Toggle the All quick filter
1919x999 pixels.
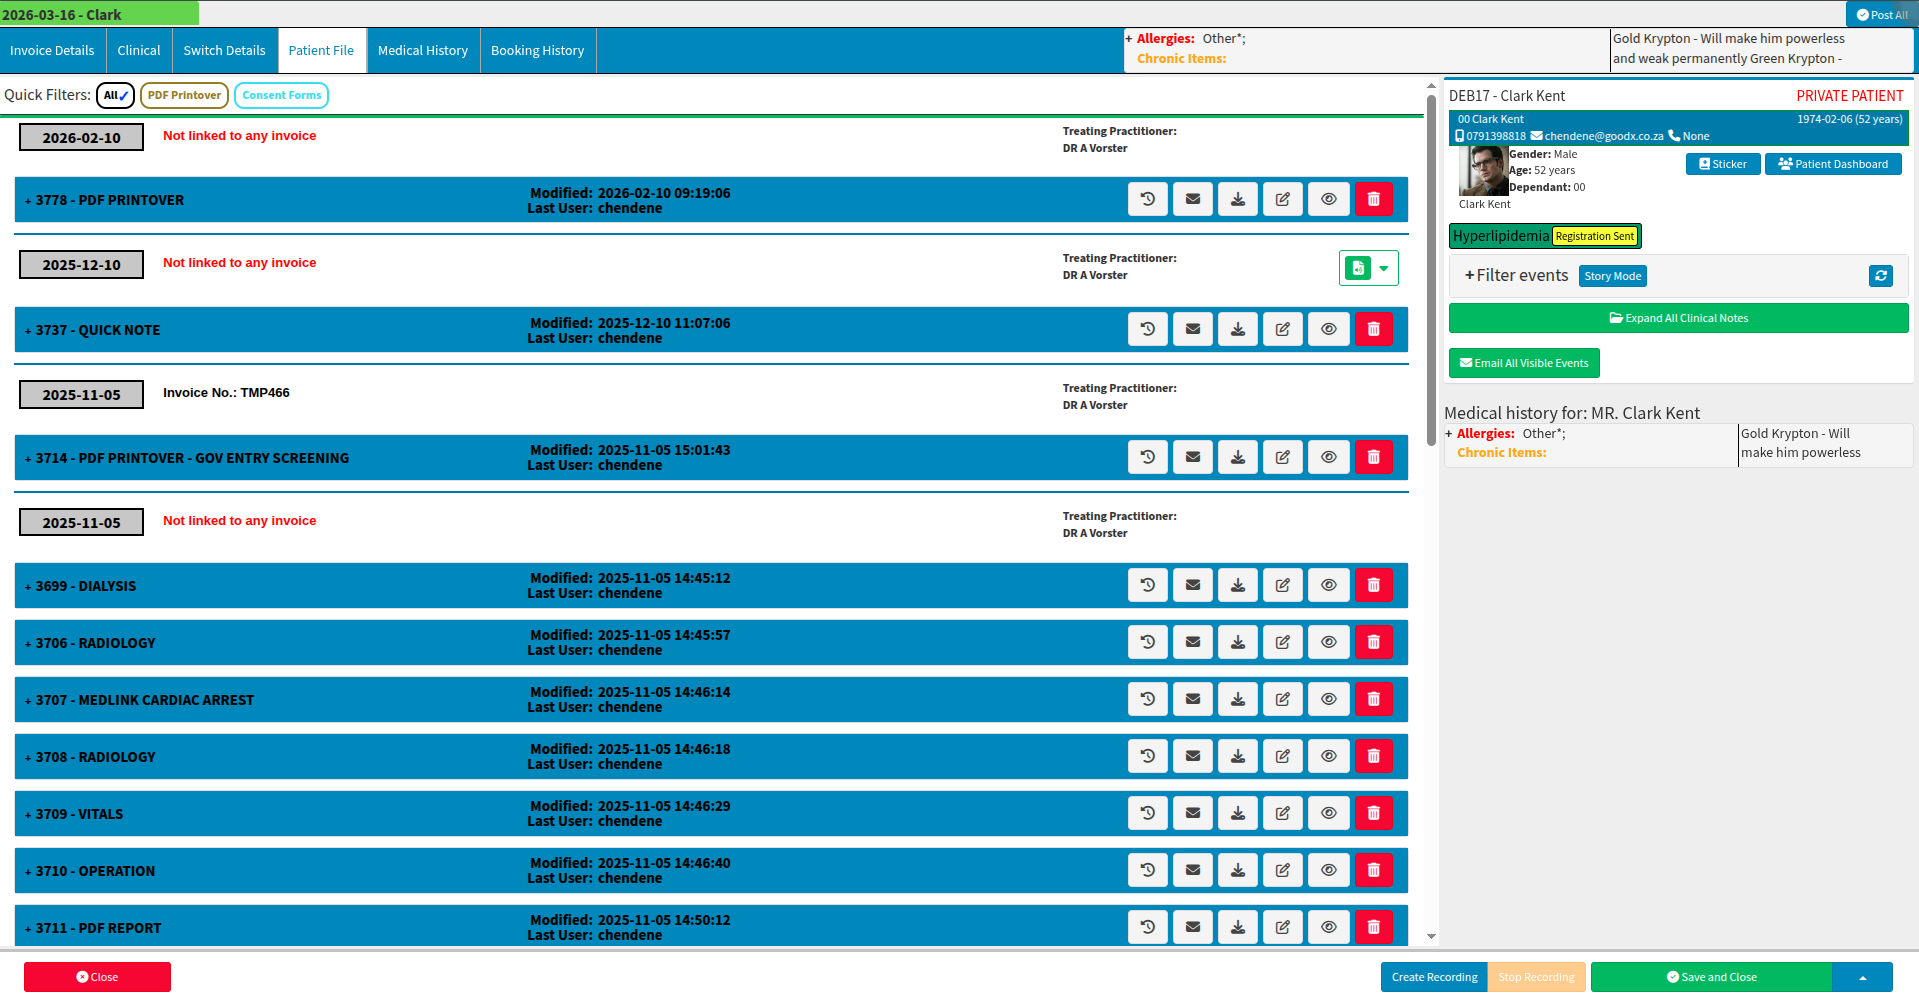tap(115, 95)
